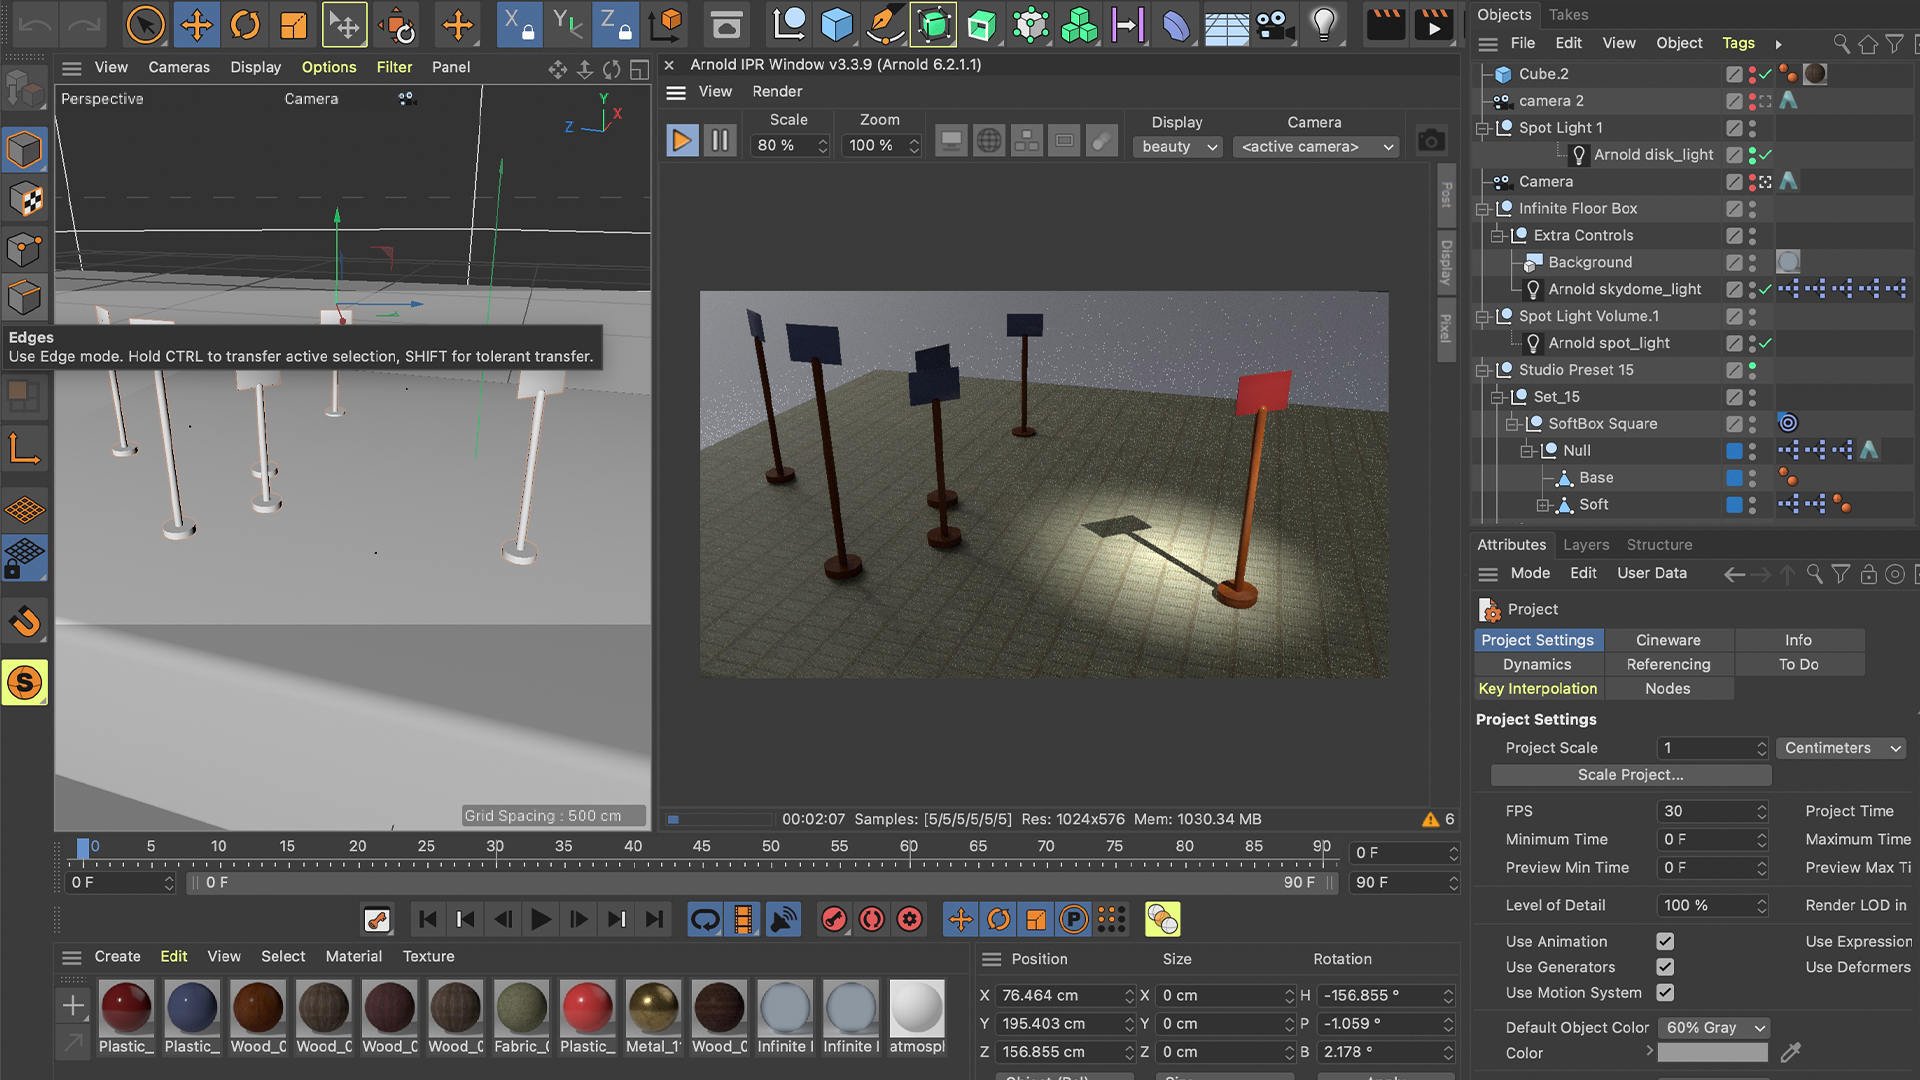Uncheck the Use Animation checkbox

[x=1665, y=941]
